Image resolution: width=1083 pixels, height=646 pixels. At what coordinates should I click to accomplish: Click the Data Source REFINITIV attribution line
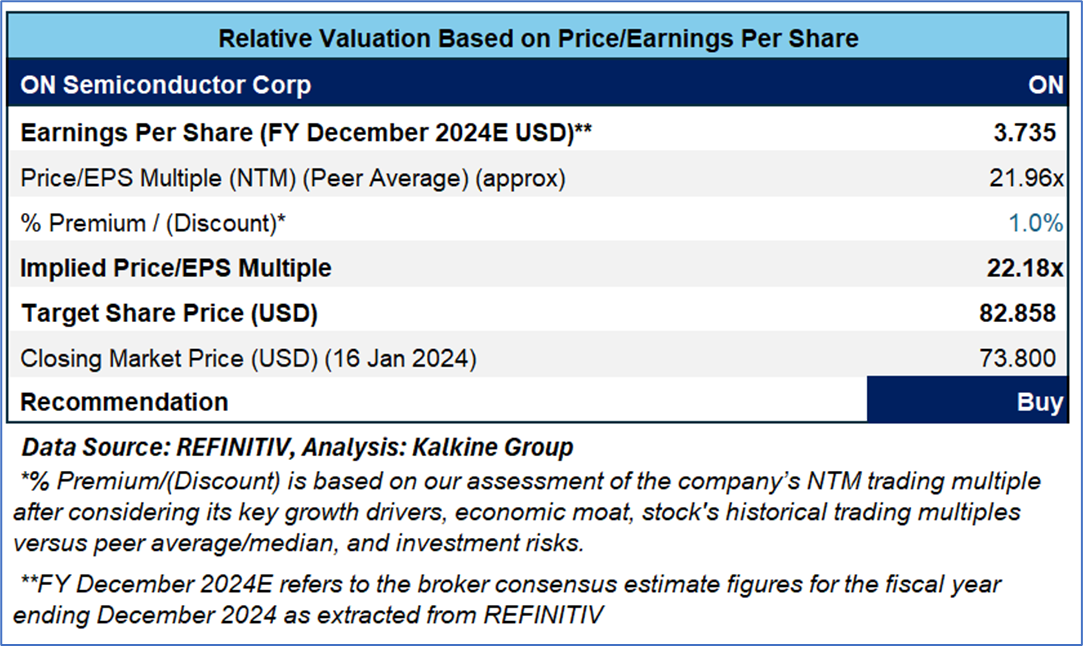tap(298, 447)
